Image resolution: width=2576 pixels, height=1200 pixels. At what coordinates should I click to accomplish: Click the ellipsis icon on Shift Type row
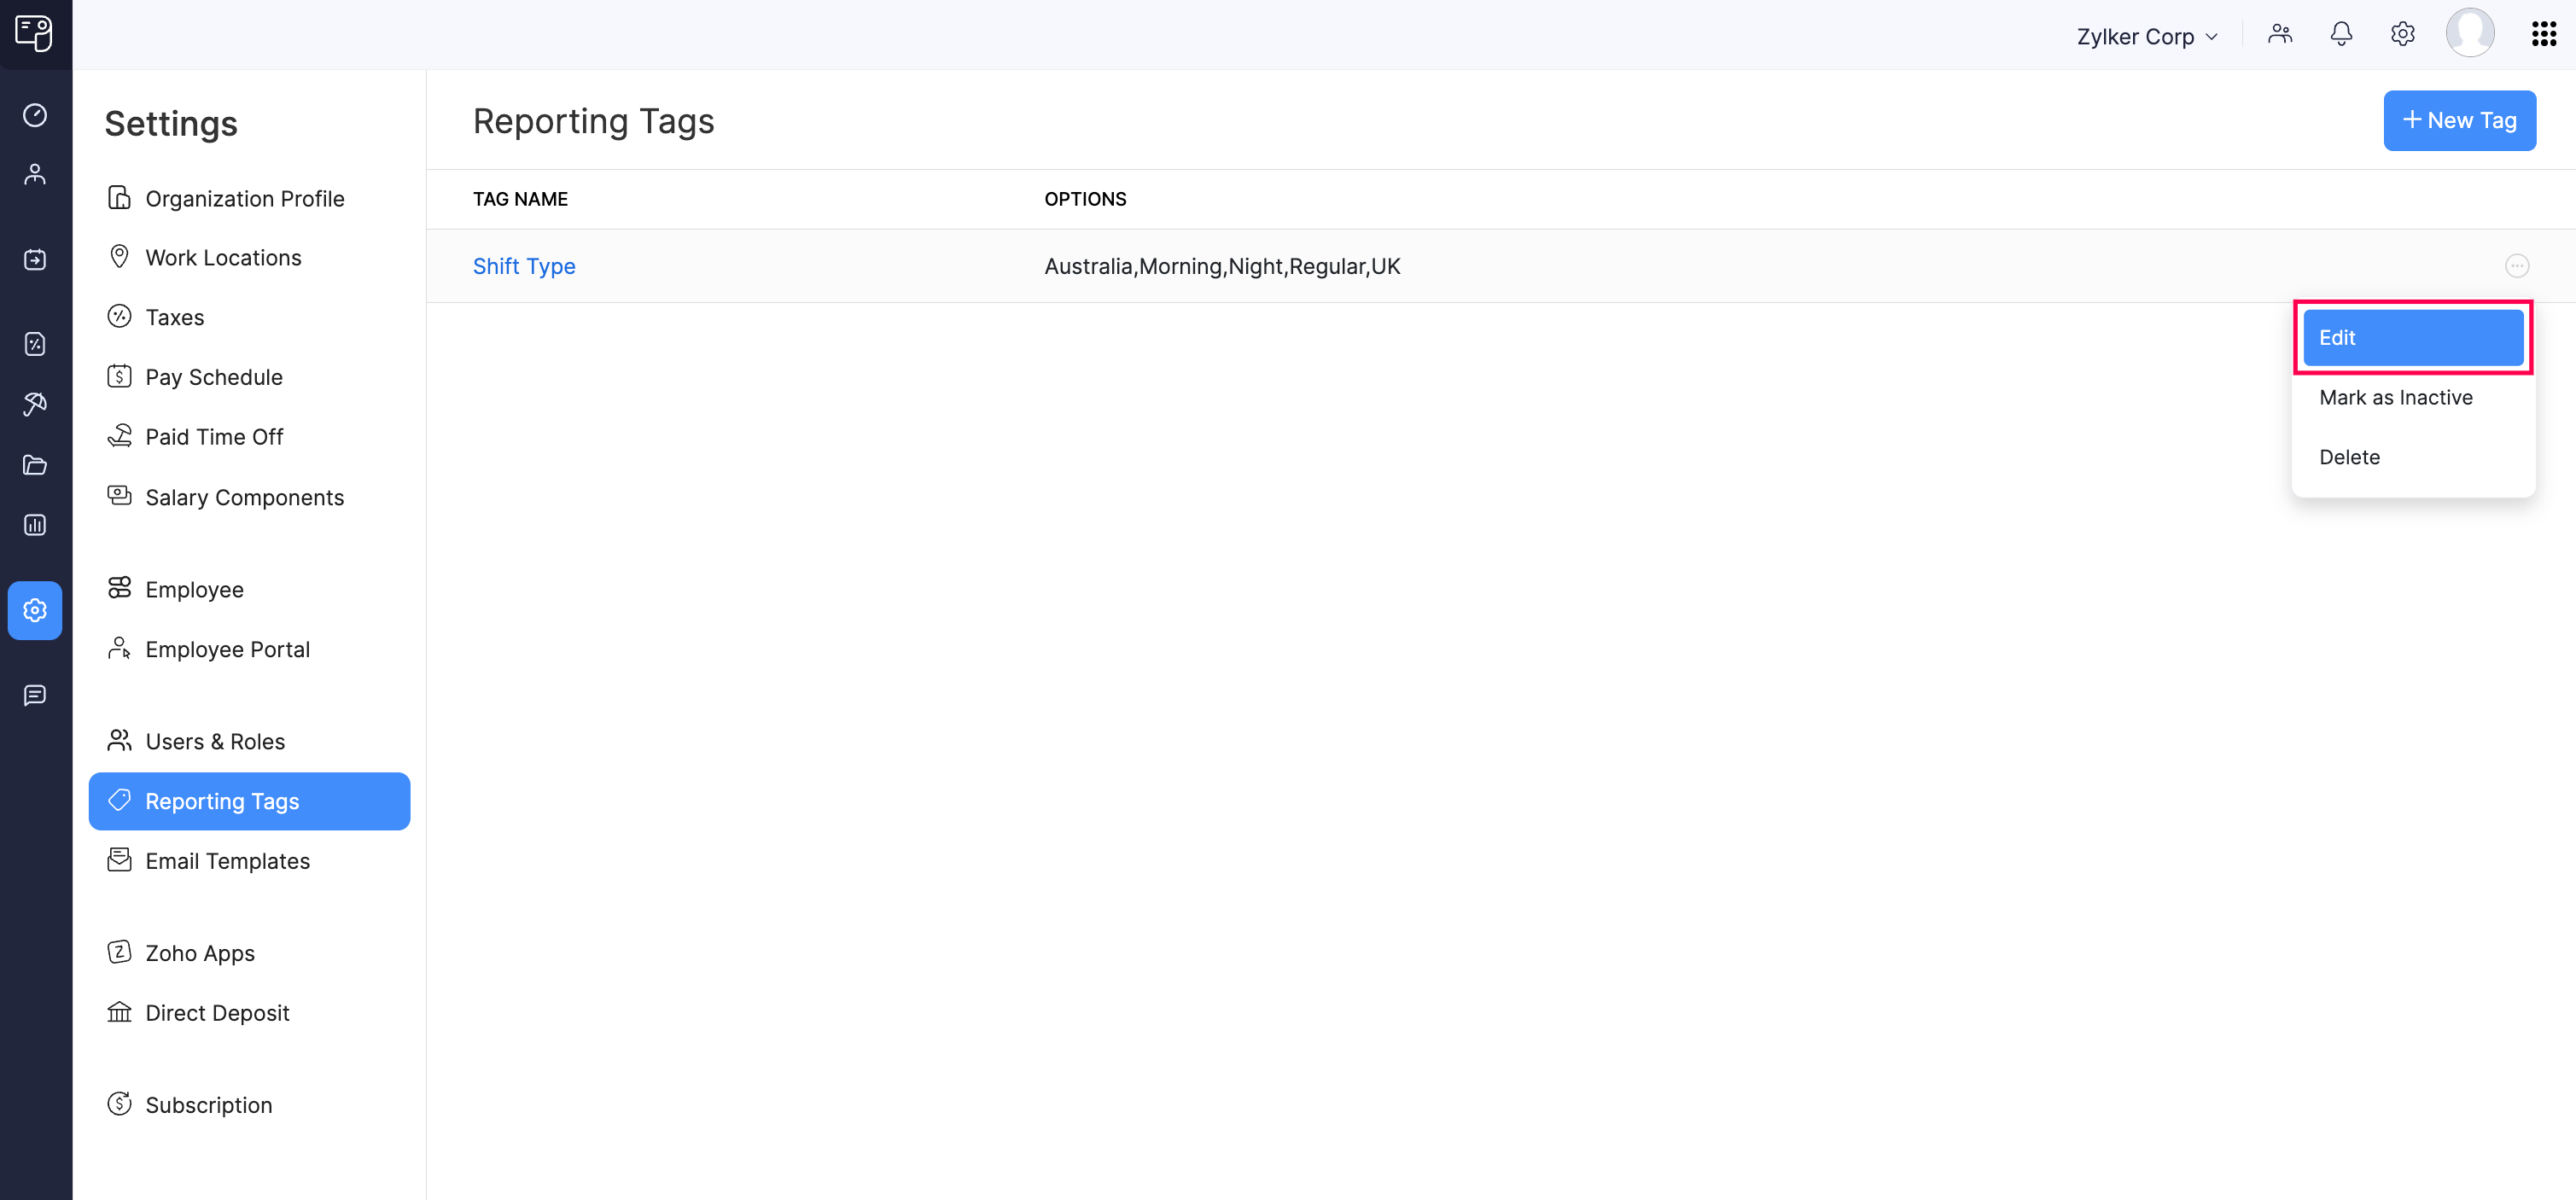coord(2517,266)
